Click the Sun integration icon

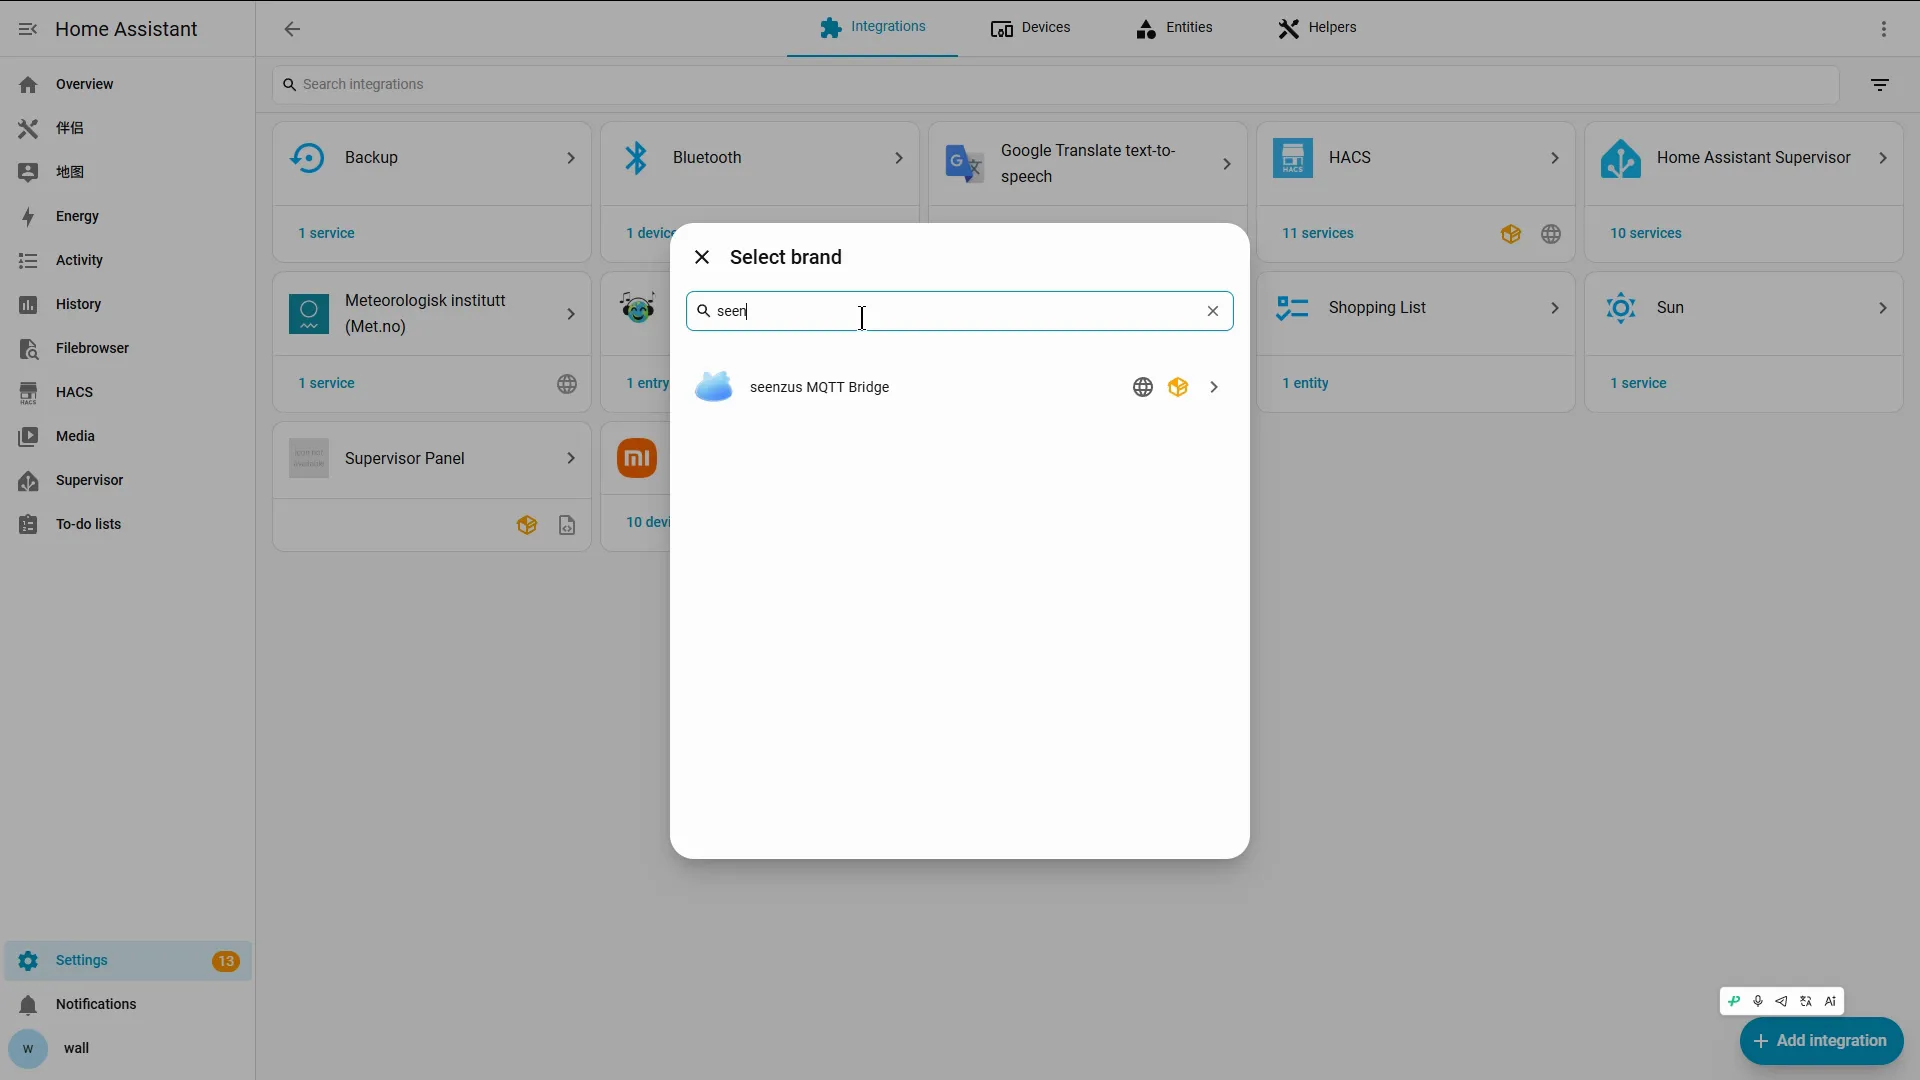(1621, 308)
